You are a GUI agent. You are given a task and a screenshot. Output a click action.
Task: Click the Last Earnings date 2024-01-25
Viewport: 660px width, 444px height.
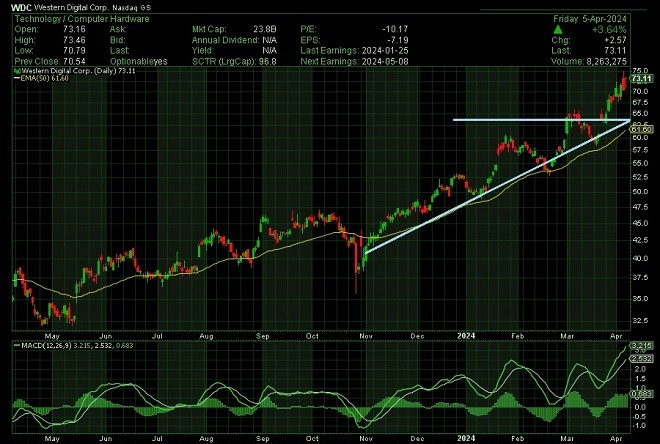pos(385,51)
